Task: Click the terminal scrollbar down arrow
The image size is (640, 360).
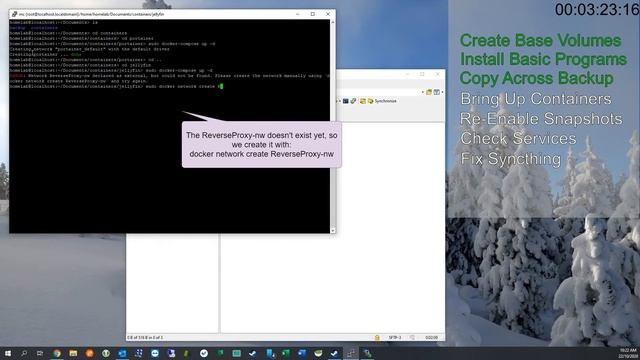Action: (x=333, y=231)
